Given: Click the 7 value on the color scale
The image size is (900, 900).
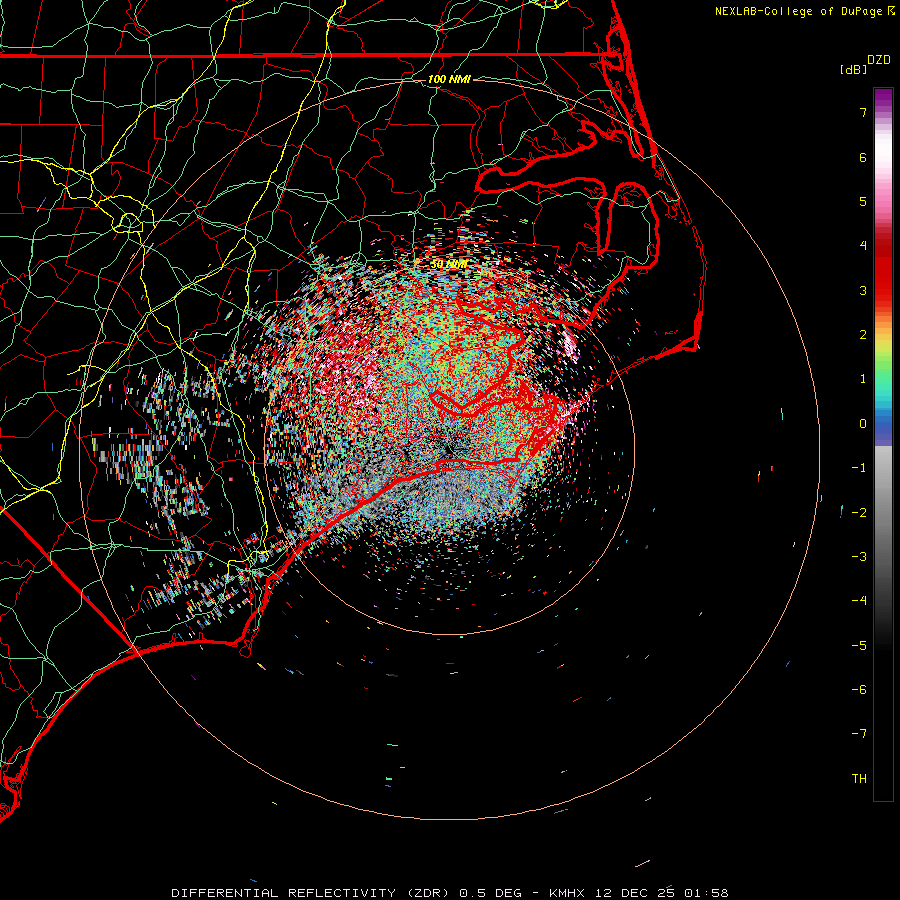Looking at the screenshot, I should click(x=863, y=112).
